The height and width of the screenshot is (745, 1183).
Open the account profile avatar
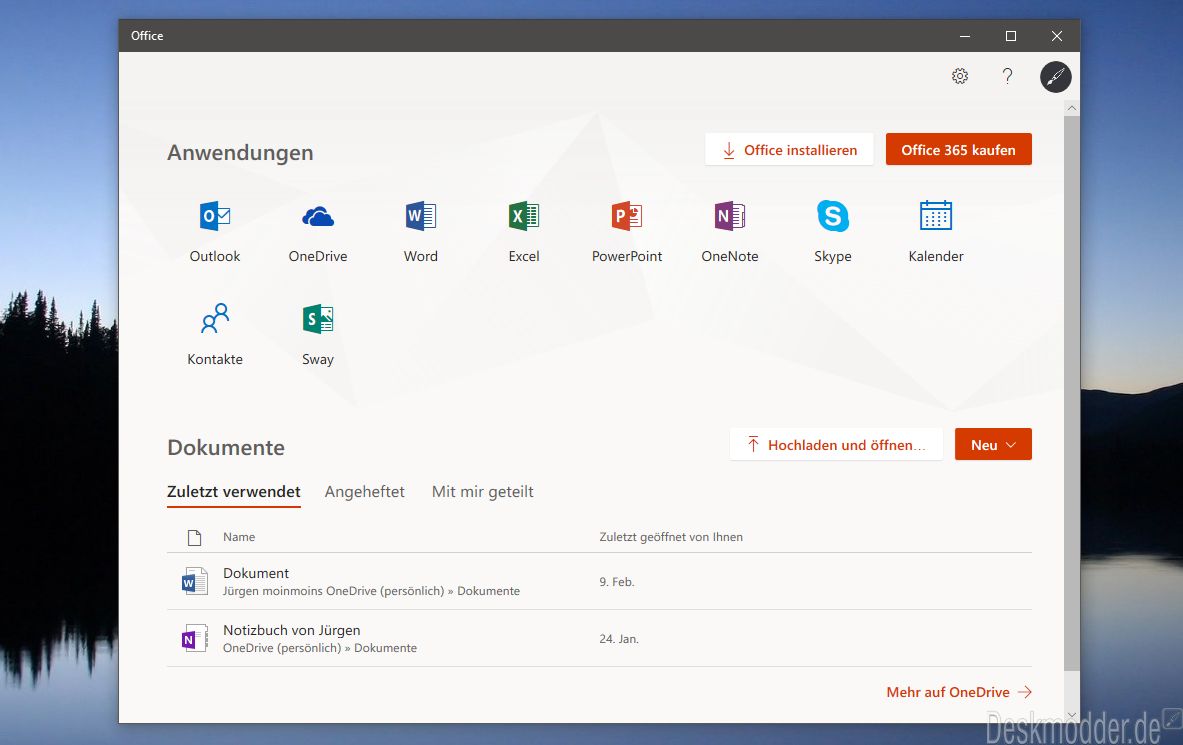1055,77
